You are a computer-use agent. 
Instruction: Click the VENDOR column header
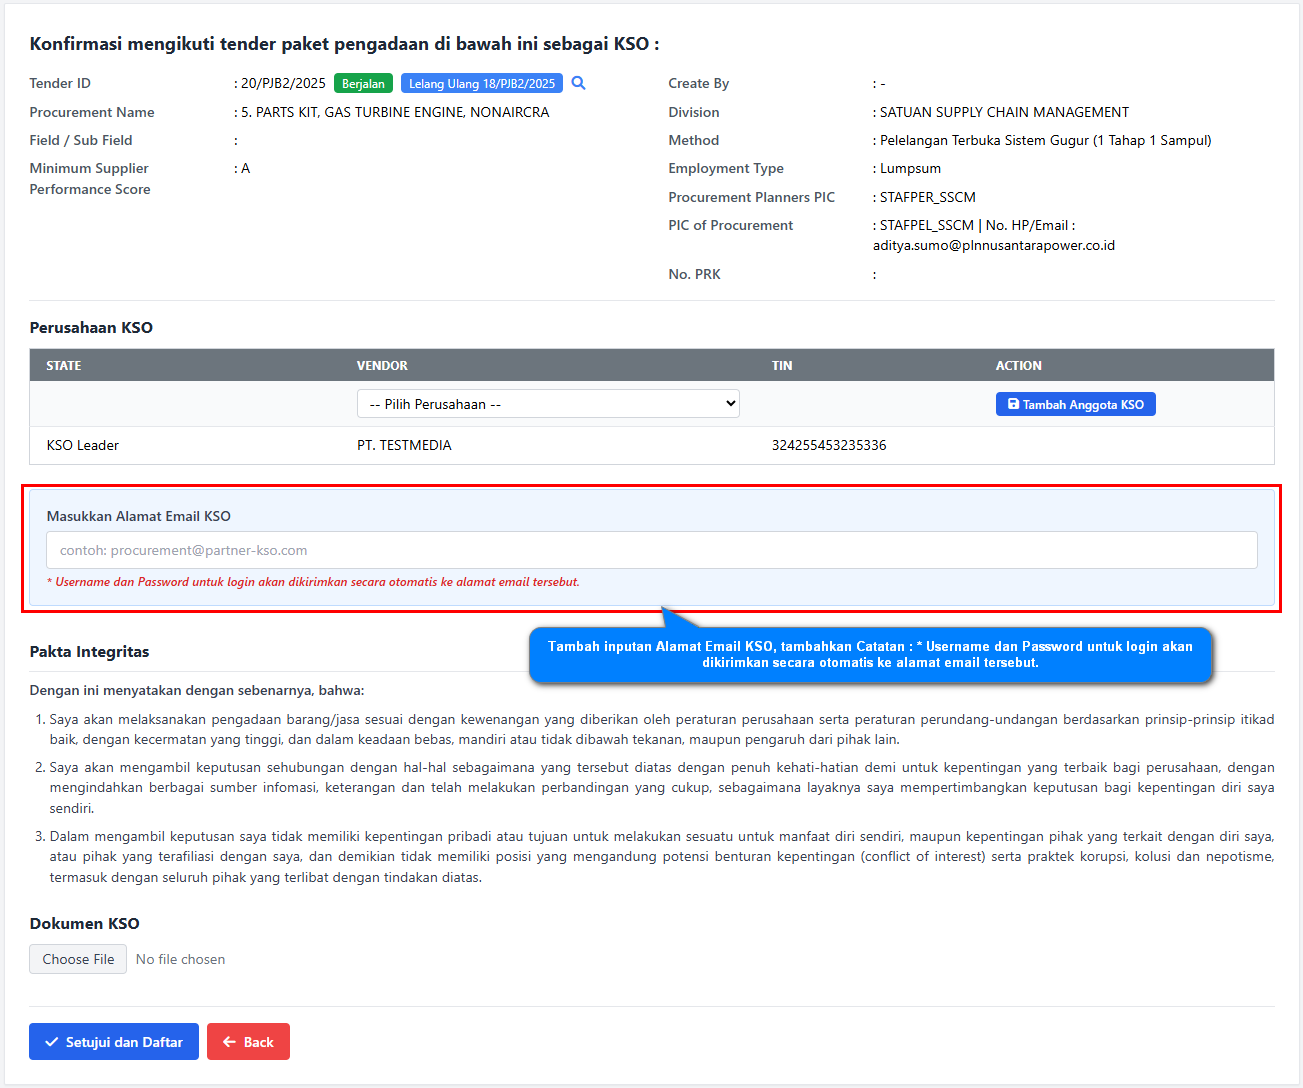tap(382, 366)
